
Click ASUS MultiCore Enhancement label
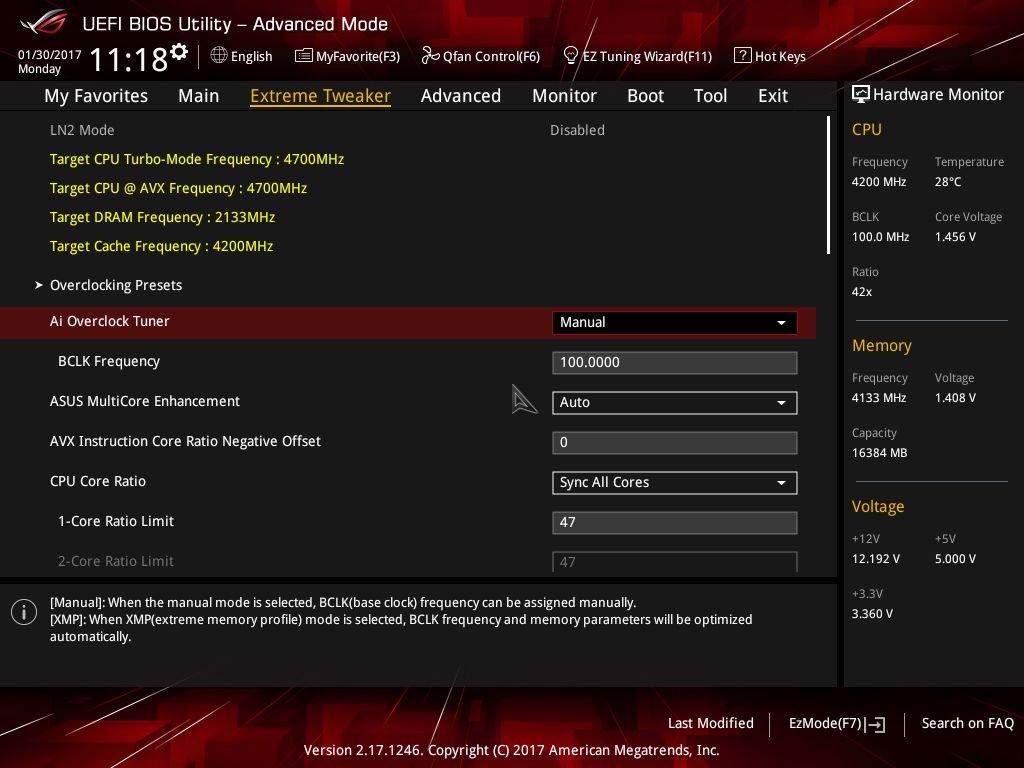pyautogui.click(x=145, y=401)
